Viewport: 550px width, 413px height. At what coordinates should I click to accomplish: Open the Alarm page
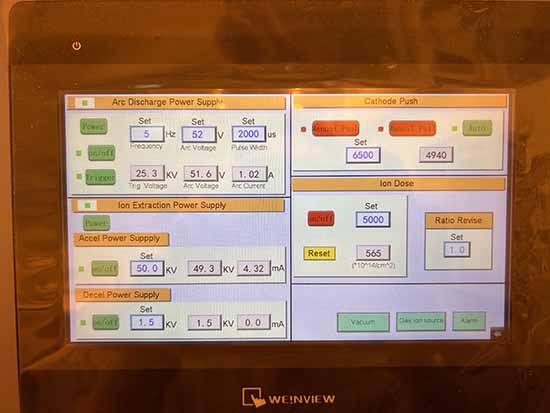[469, 321]
